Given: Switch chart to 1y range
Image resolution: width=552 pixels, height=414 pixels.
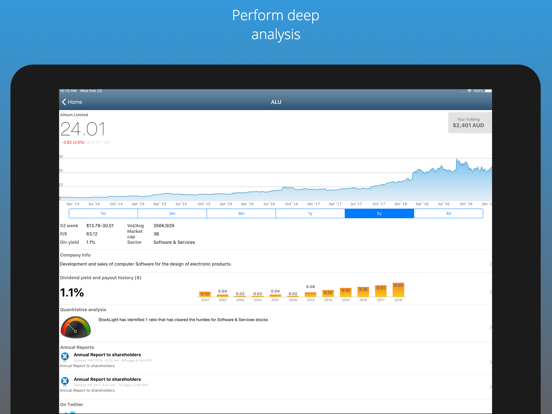Looking at the screenshot, I should pyautogui.click(x=310, y=213).
